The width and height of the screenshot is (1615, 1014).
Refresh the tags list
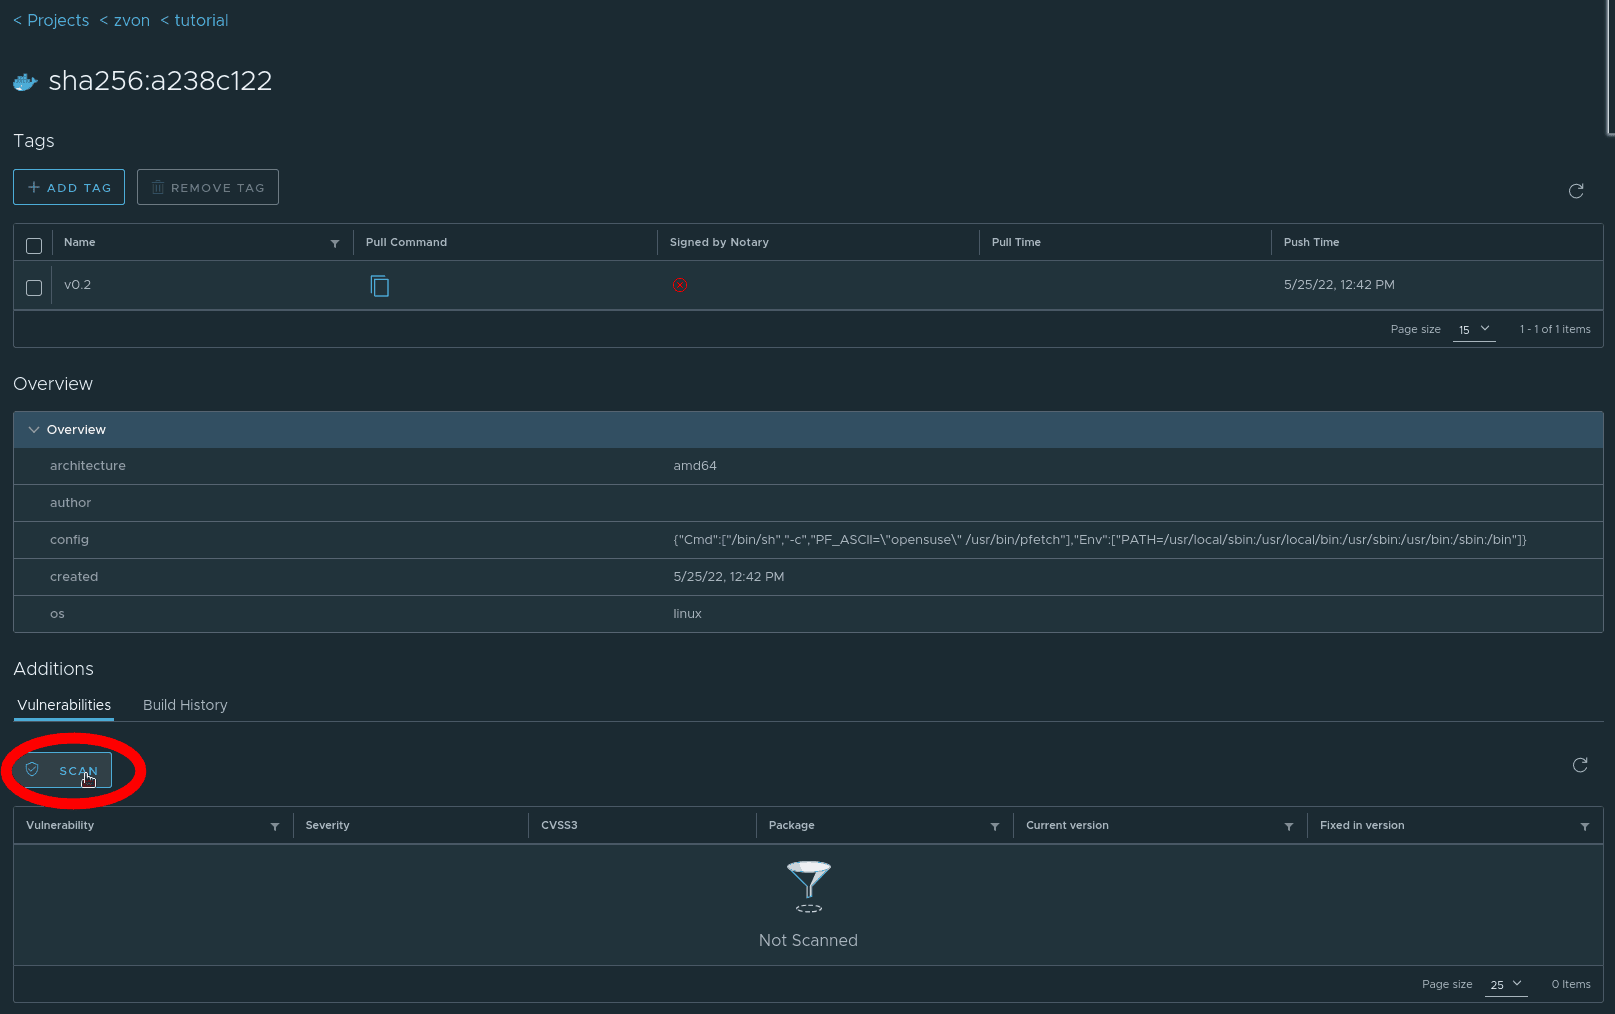[x=1576, y=191]
